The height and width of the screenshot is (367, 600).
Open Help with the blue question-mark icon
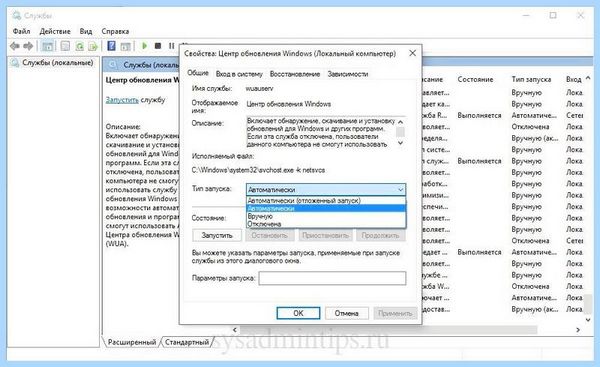111,46
